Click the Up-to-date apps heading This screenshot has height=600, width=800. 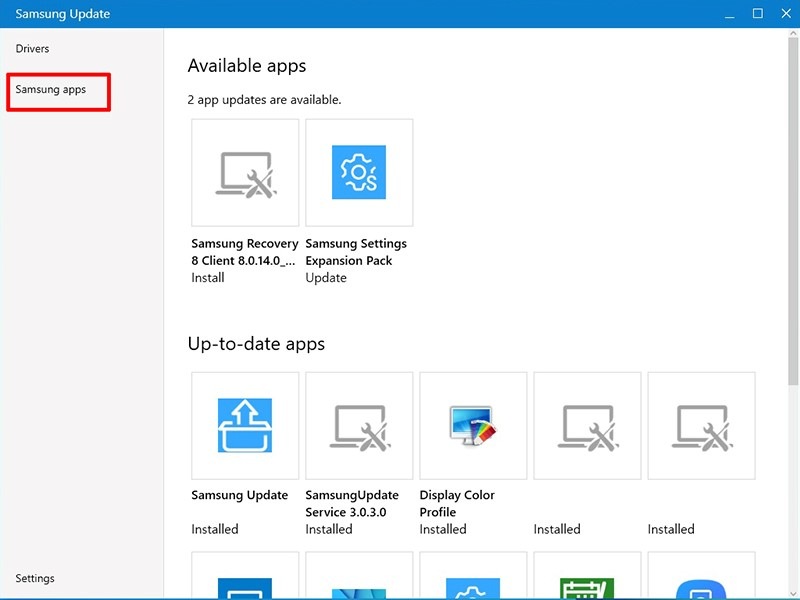(256, 343)
